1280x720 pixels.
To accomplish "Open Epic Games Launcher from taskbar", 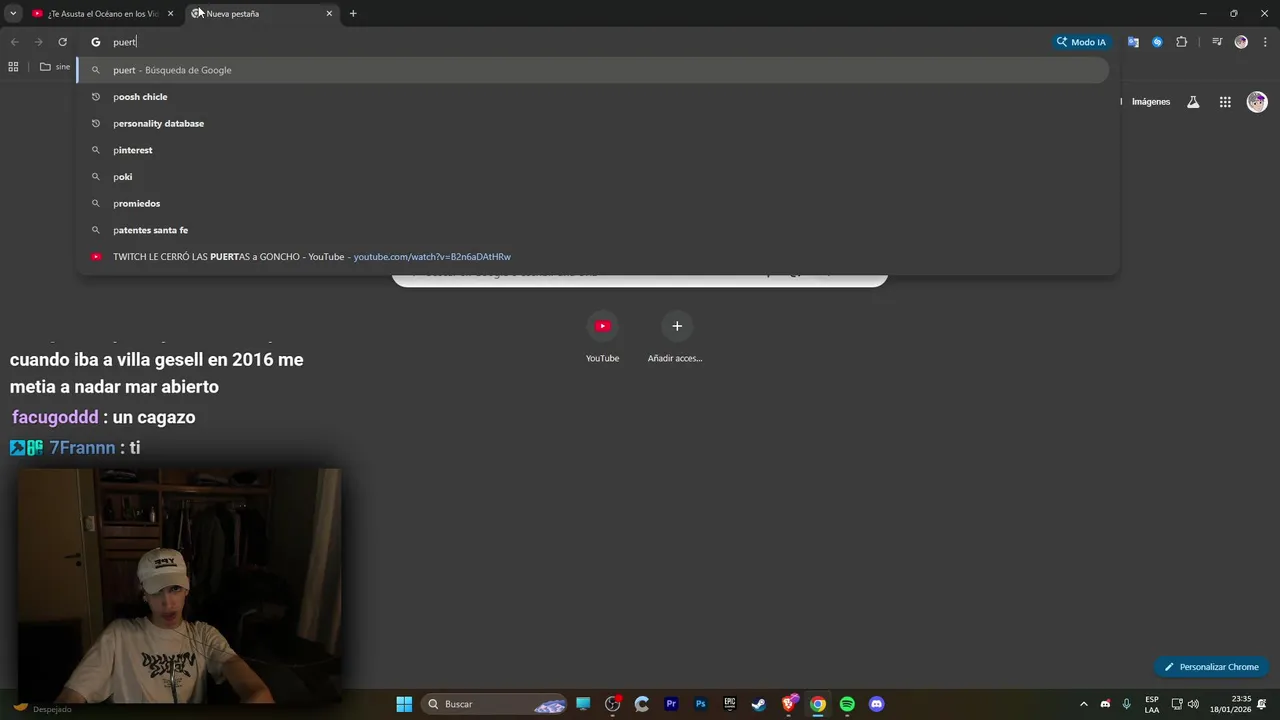I will pyautogui.click(x=730, y=704).
